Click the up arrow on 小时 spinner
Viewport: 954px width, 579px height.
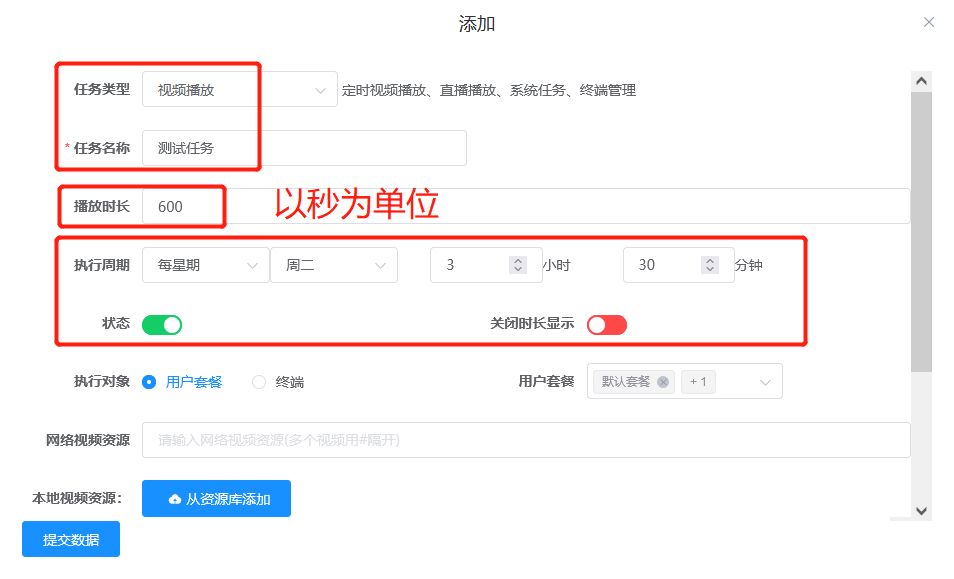coord(517,260)
